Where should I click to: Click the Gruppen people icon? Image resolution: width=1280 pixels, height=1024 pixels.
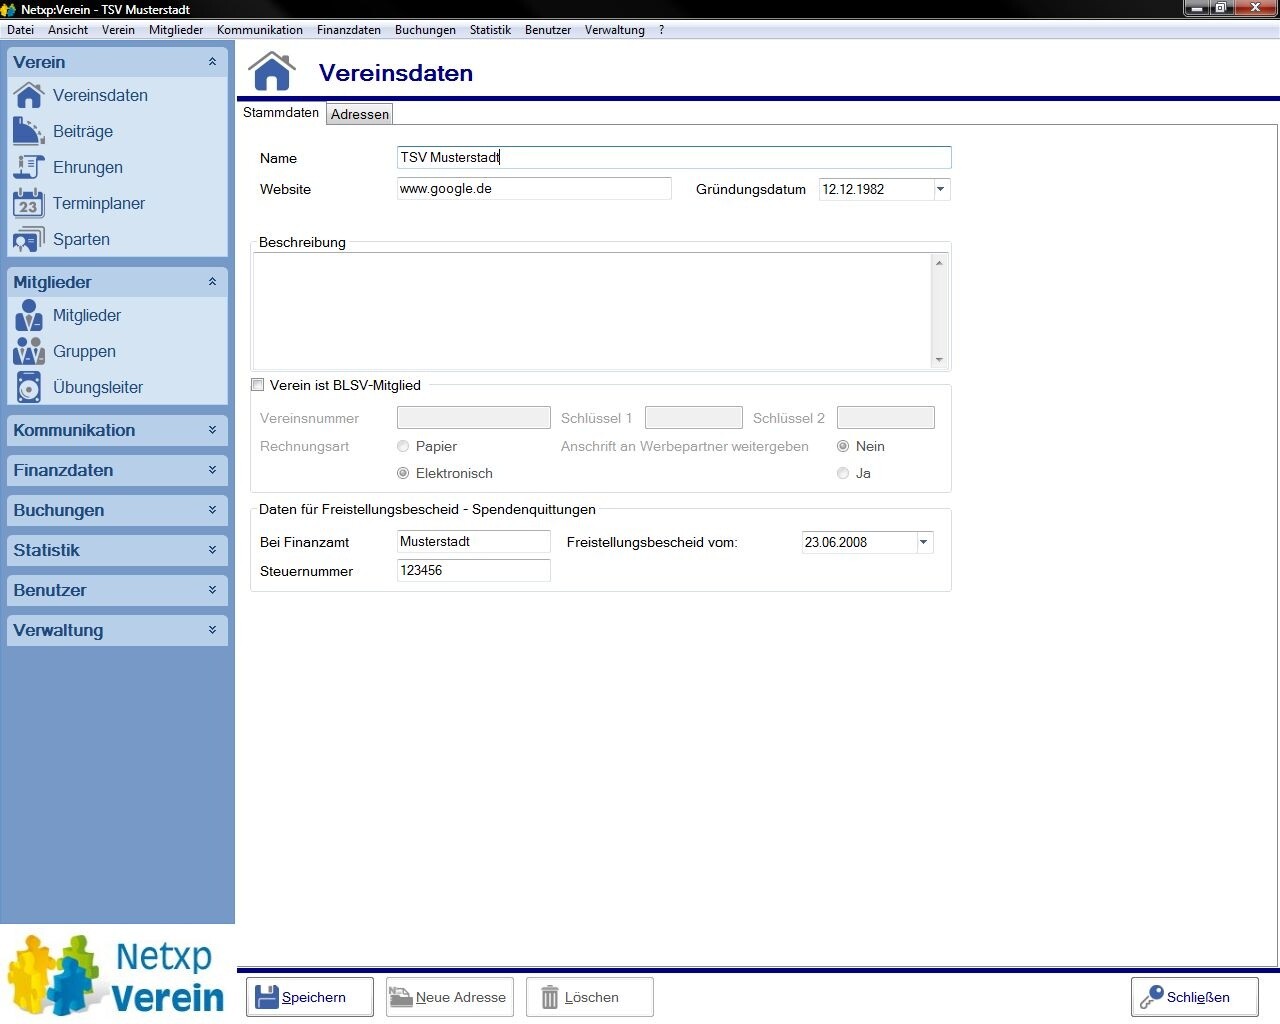[x=29, y=351]
